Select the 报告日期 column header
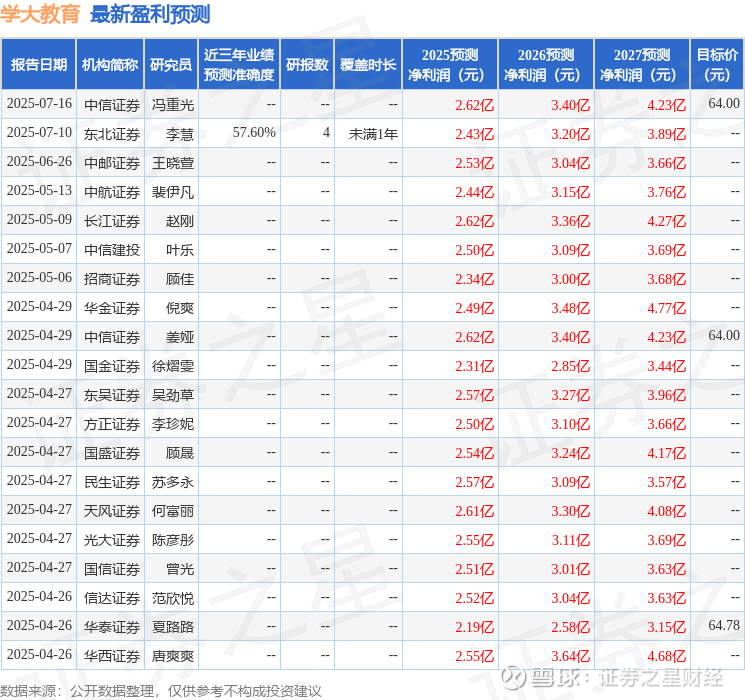The image size is (745, 700). pyautogui.click(x=38, y=65)
